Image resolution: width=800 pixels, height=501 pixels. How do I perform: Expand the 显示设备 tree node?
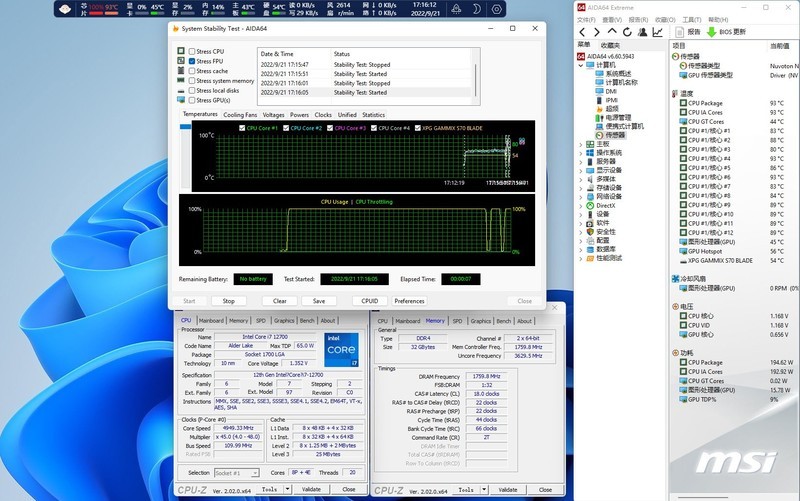[x=581, y=171]
